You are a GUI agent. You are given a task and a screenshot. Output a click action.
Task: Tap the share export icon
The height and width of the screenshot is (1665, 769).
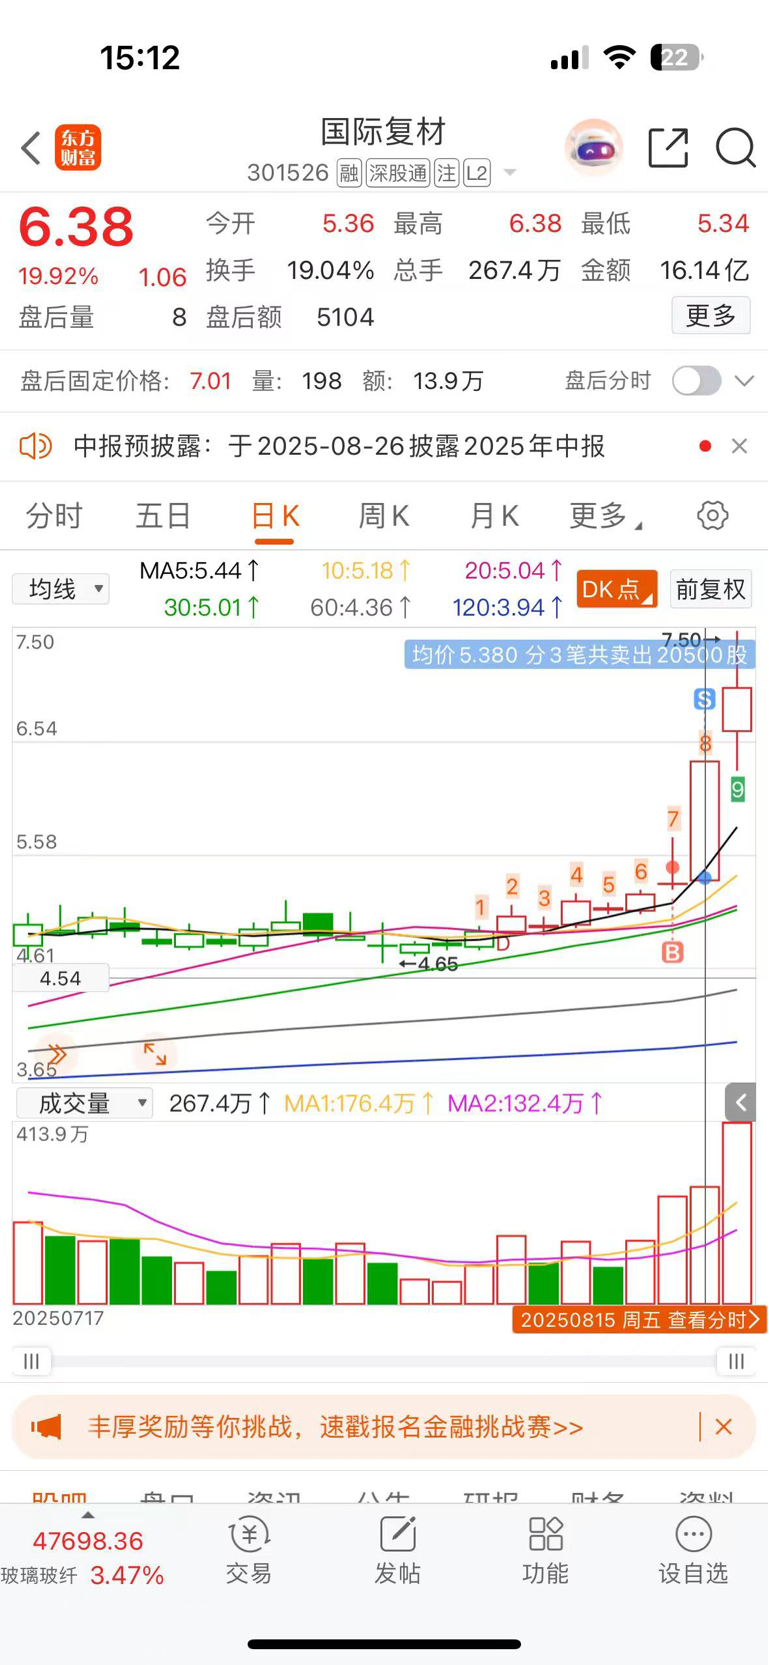pyautogui.click(x=668, y=148)
